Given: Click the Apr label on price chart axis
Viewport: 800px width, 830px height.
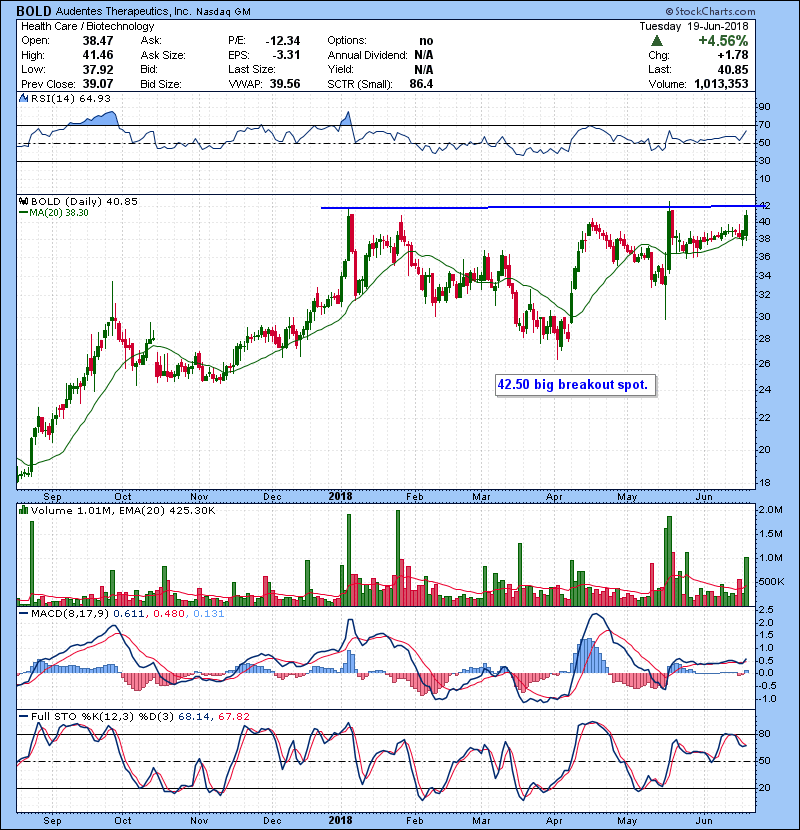Looking at the screenshot, I should tap(554, 497).
